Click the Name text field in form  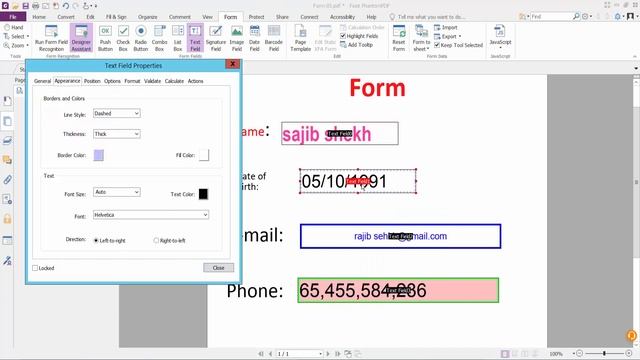pos(340,133)
